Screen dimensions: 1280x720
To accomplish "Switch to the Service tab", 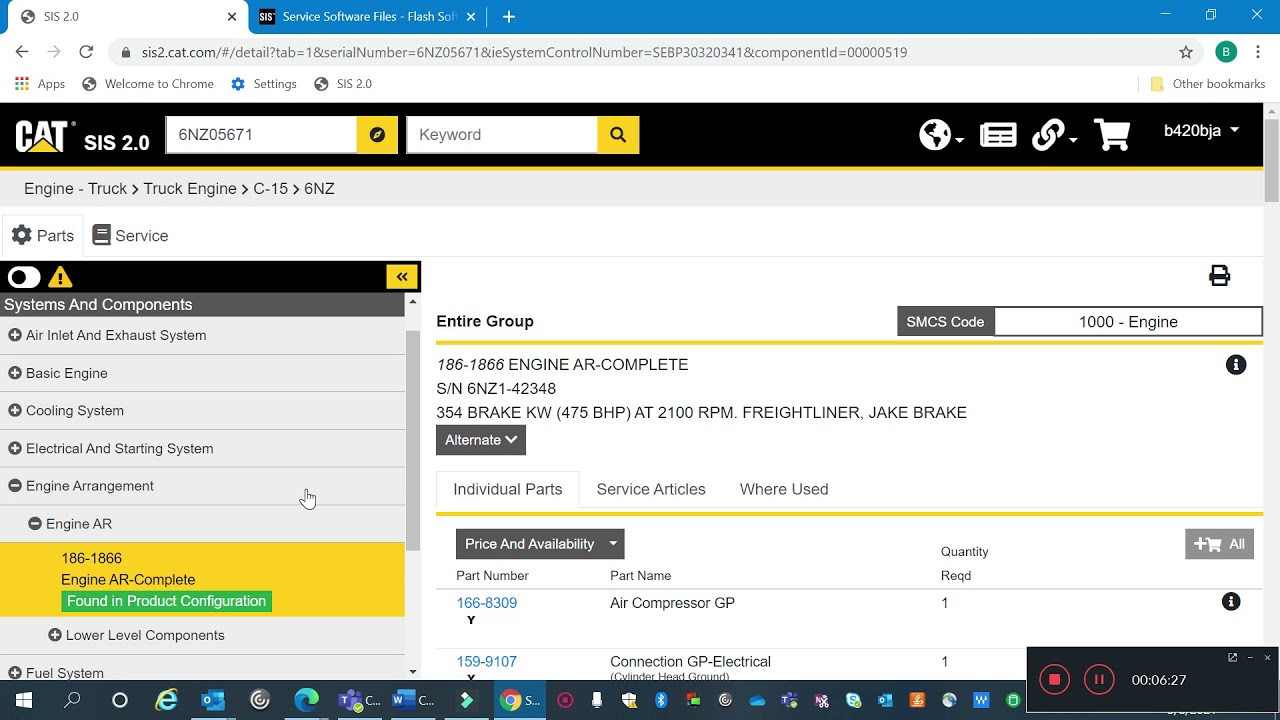I will 130,236.
